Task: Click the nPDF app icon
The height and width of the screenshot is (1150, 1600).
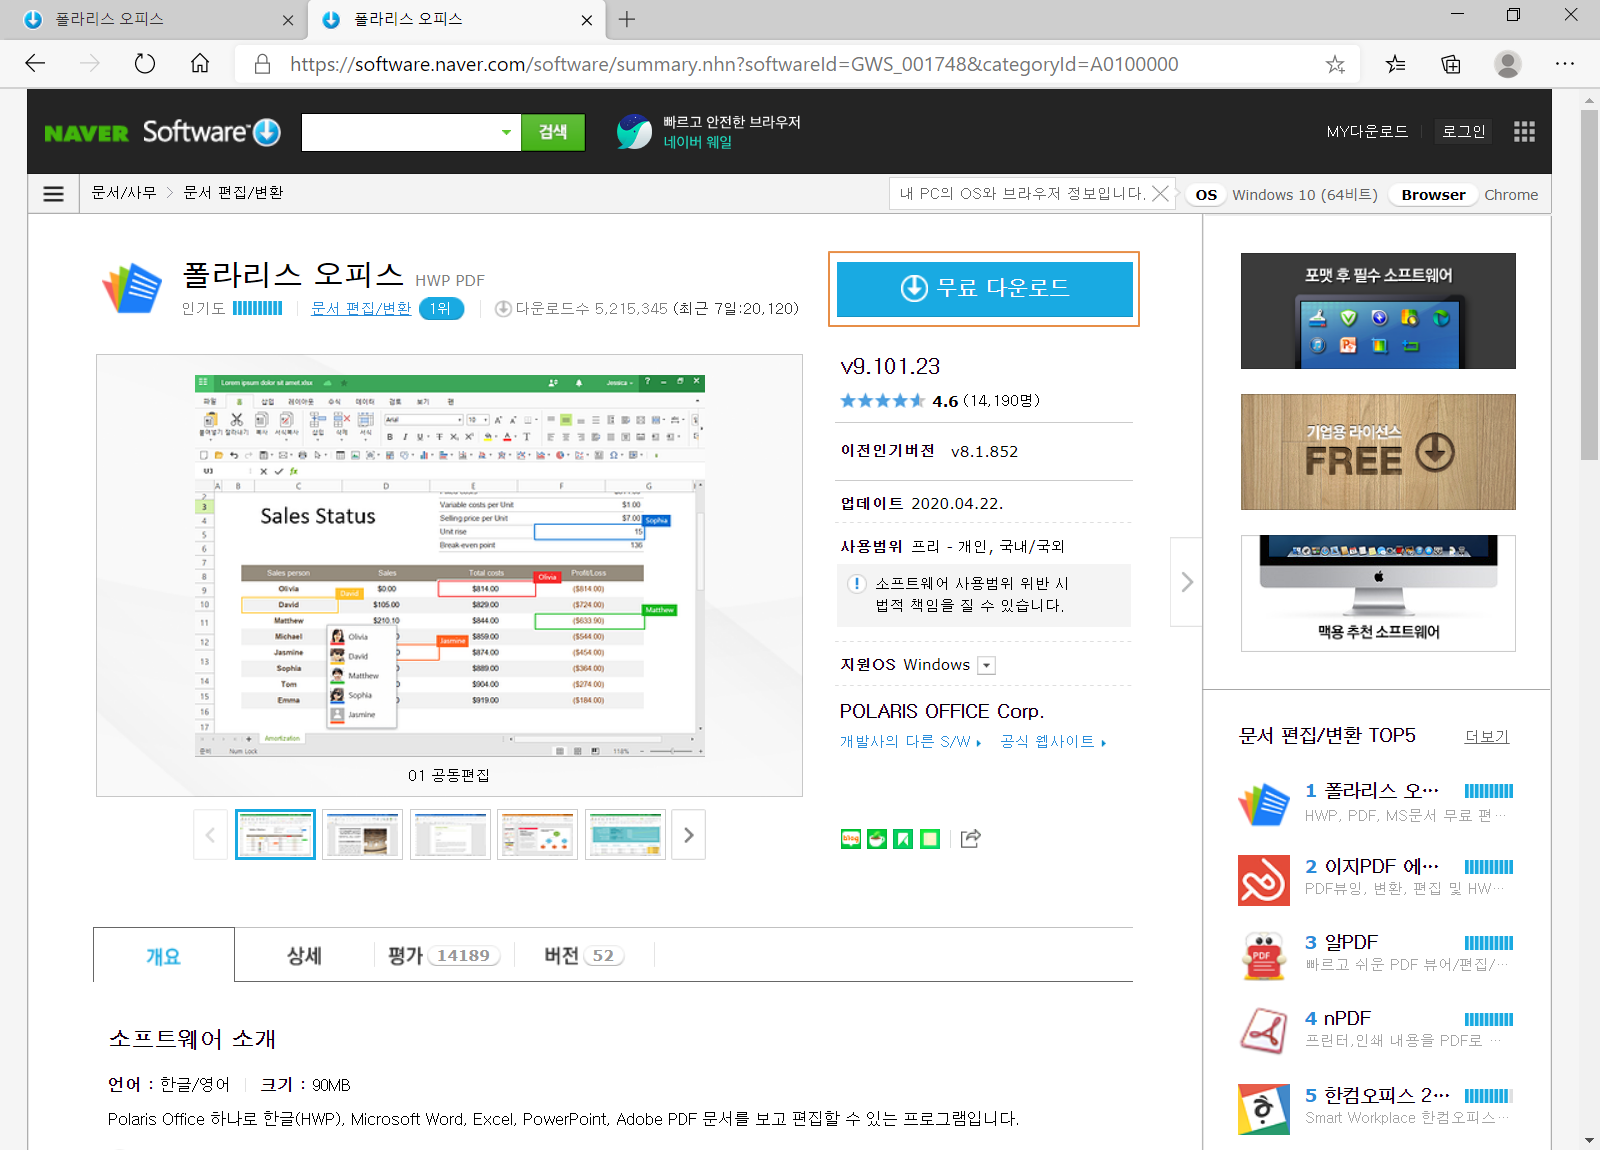Action: click(1264, 1032)
